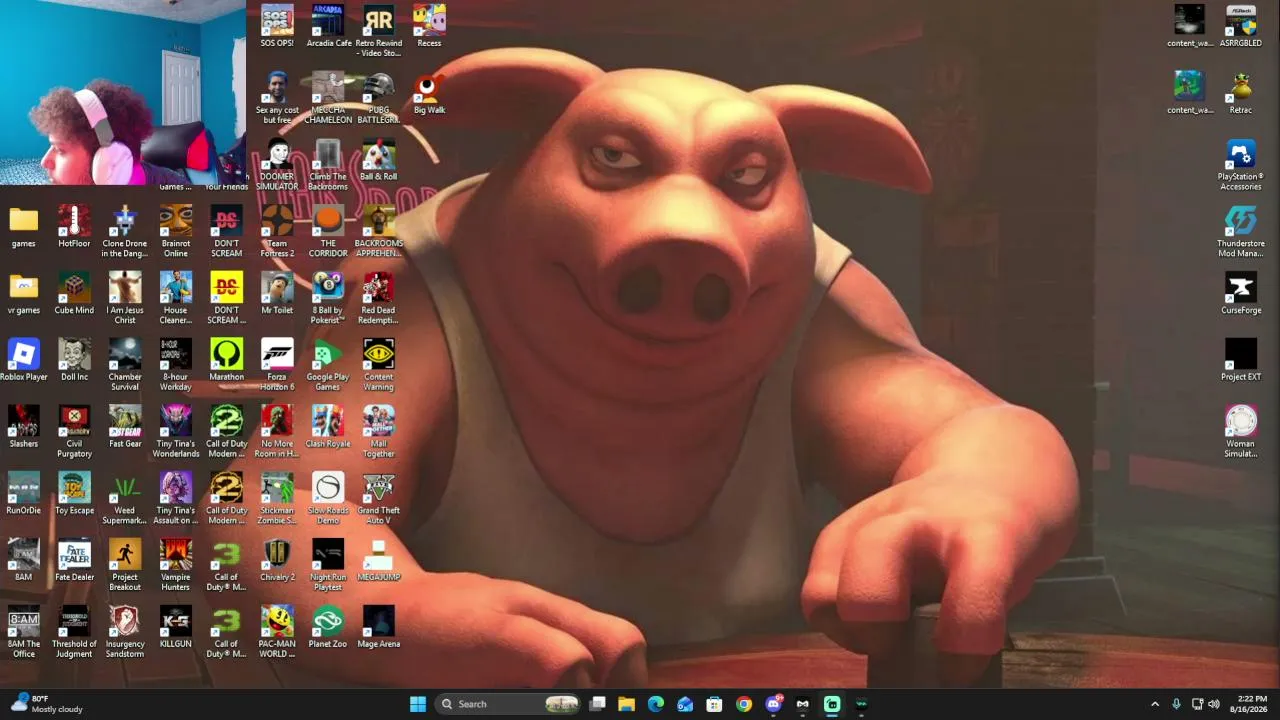This screenshot has width=1280, height=720.
Task: Open the Weed Supermarket shortcut
Action: 124,500
